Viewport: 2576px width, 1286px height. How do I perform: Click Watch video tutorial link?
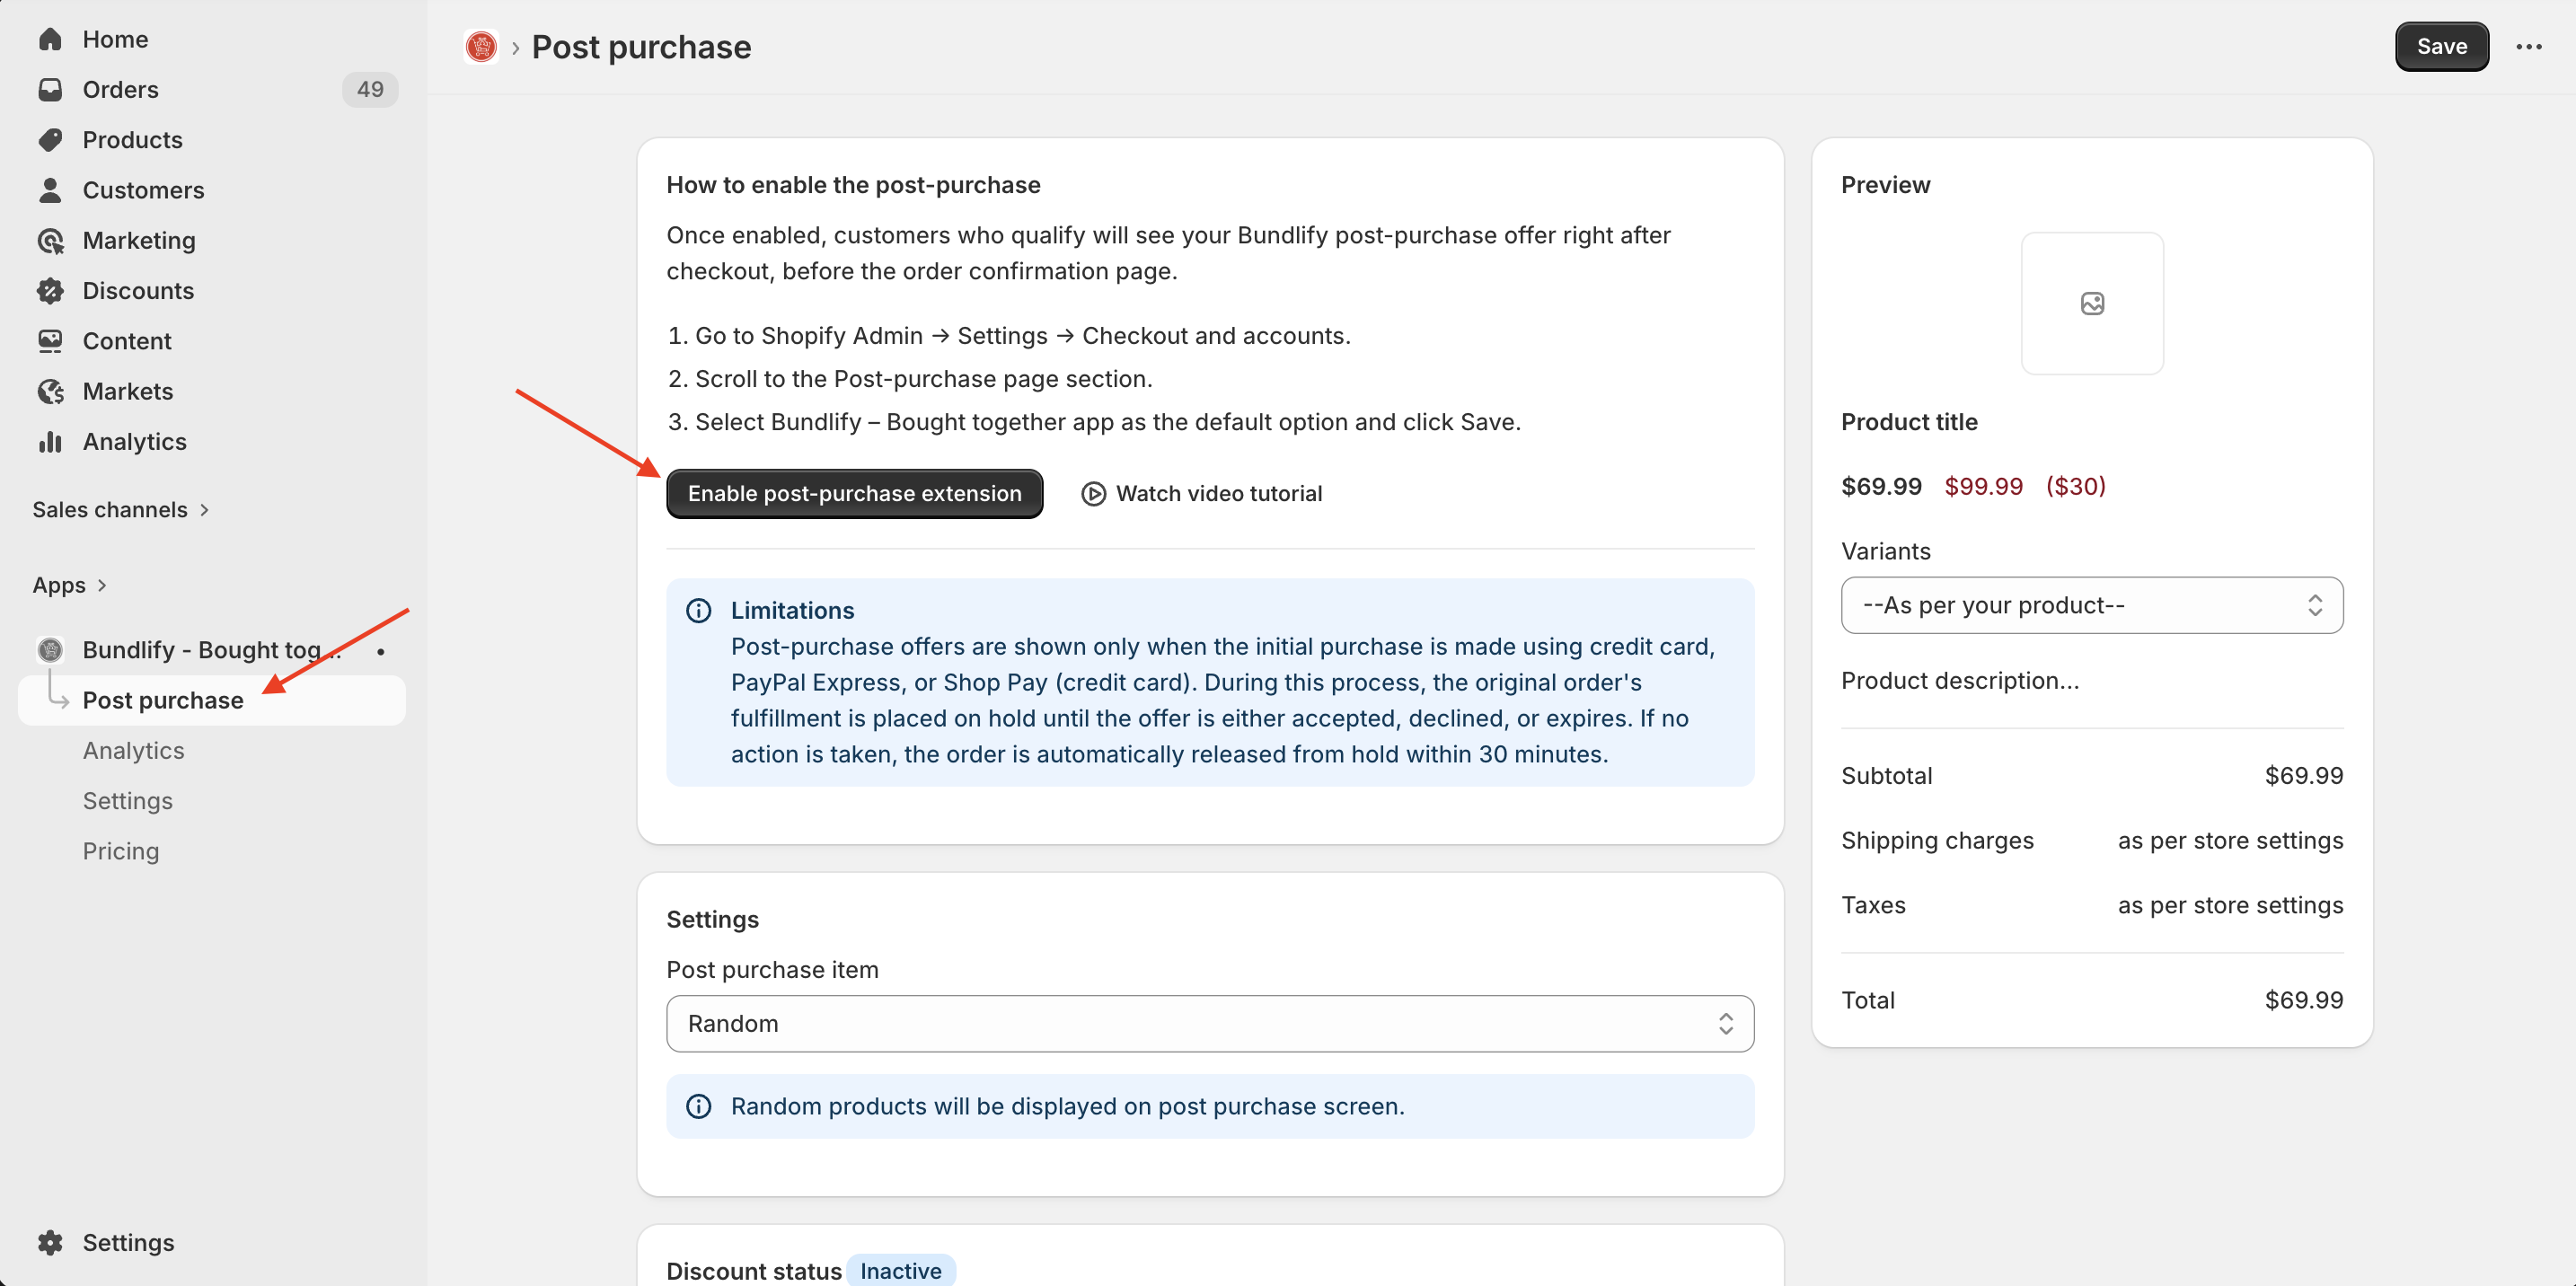pyautogui.click(x=1202, y=493)
